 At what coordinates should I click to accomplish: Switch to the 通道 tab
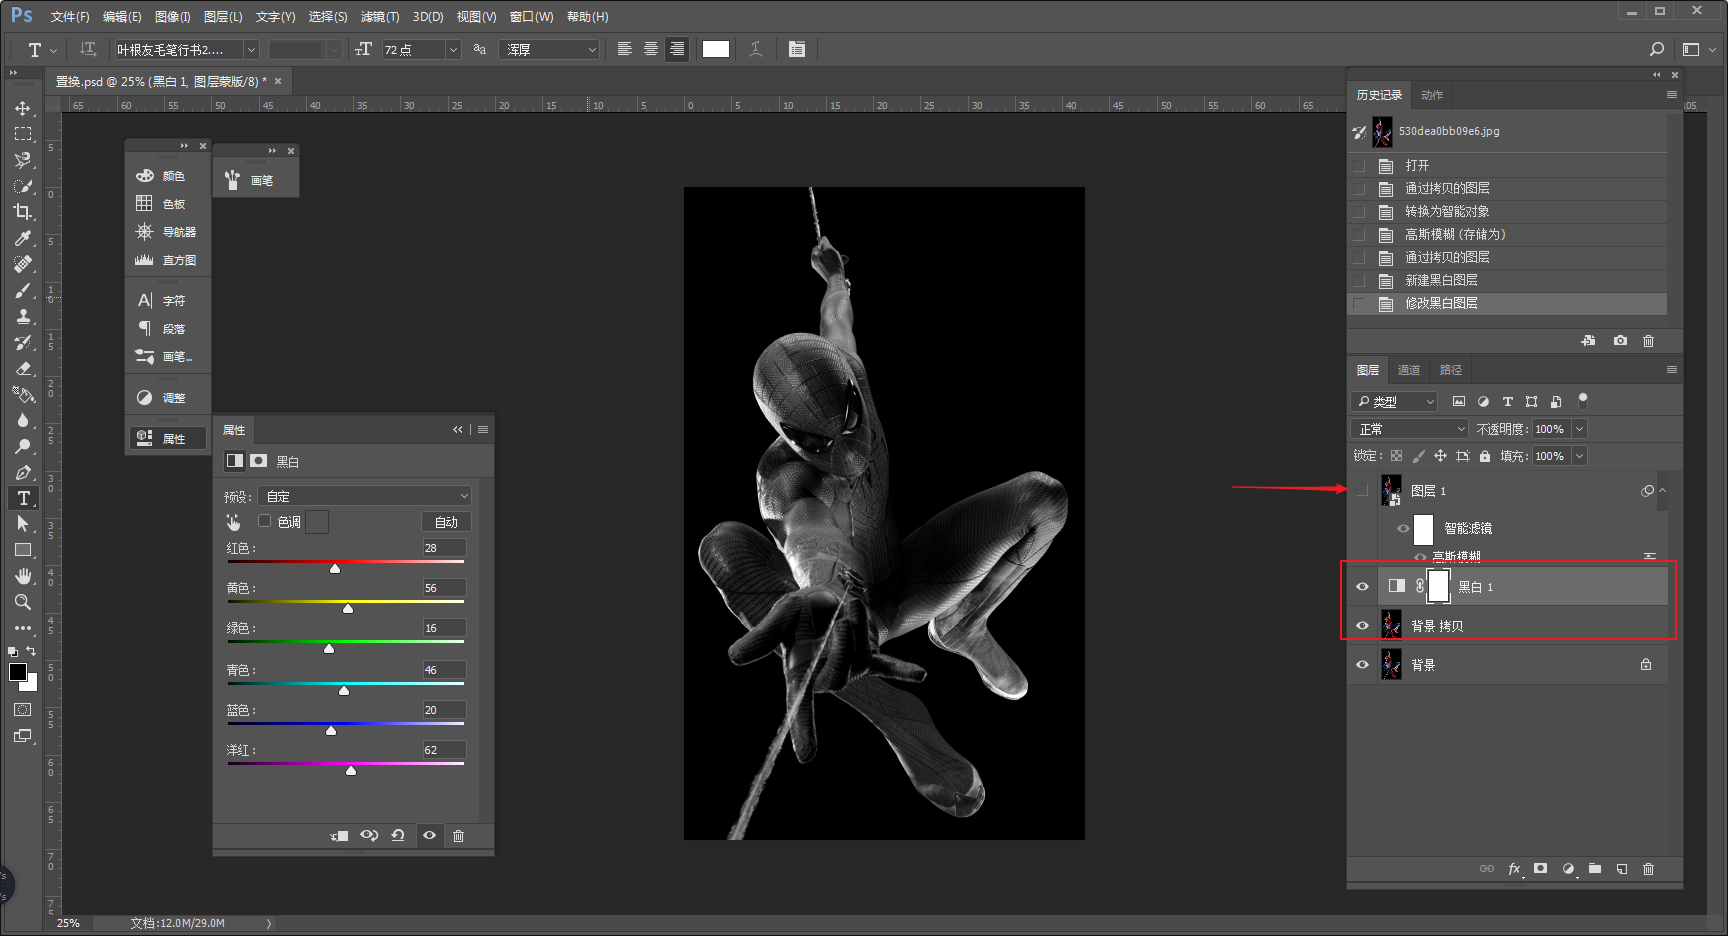(1409, 370)
